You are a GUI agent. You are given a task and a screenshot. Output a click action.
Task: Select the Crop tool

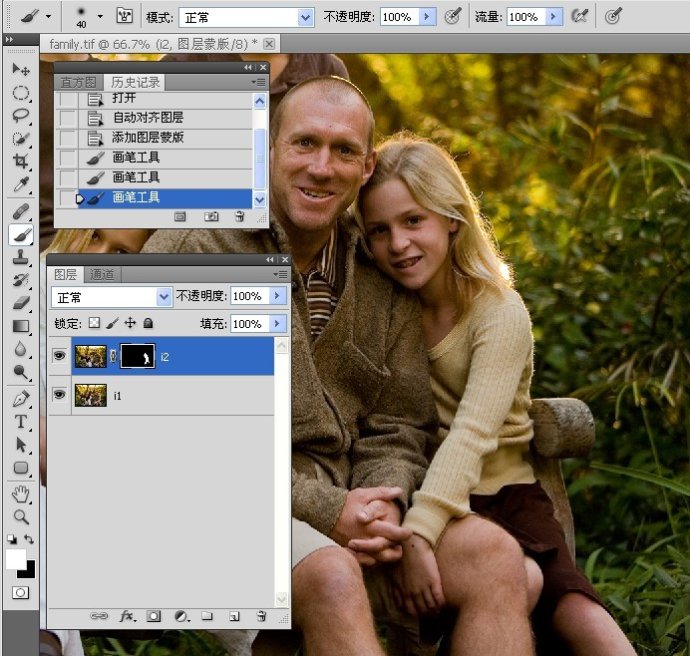(21, 161)
